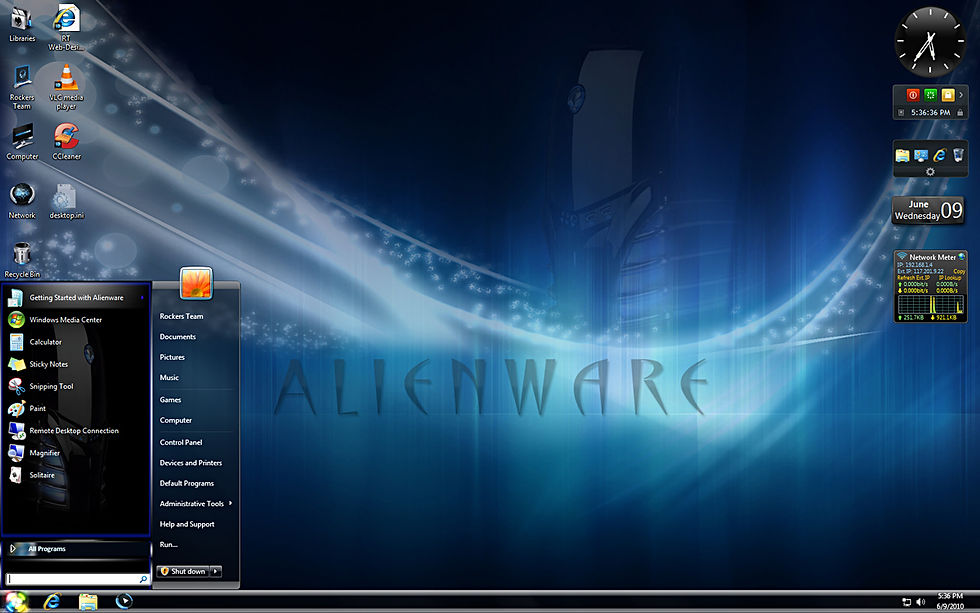
Task: Open Getting Started with Alienware
Action: coord(76,297)
